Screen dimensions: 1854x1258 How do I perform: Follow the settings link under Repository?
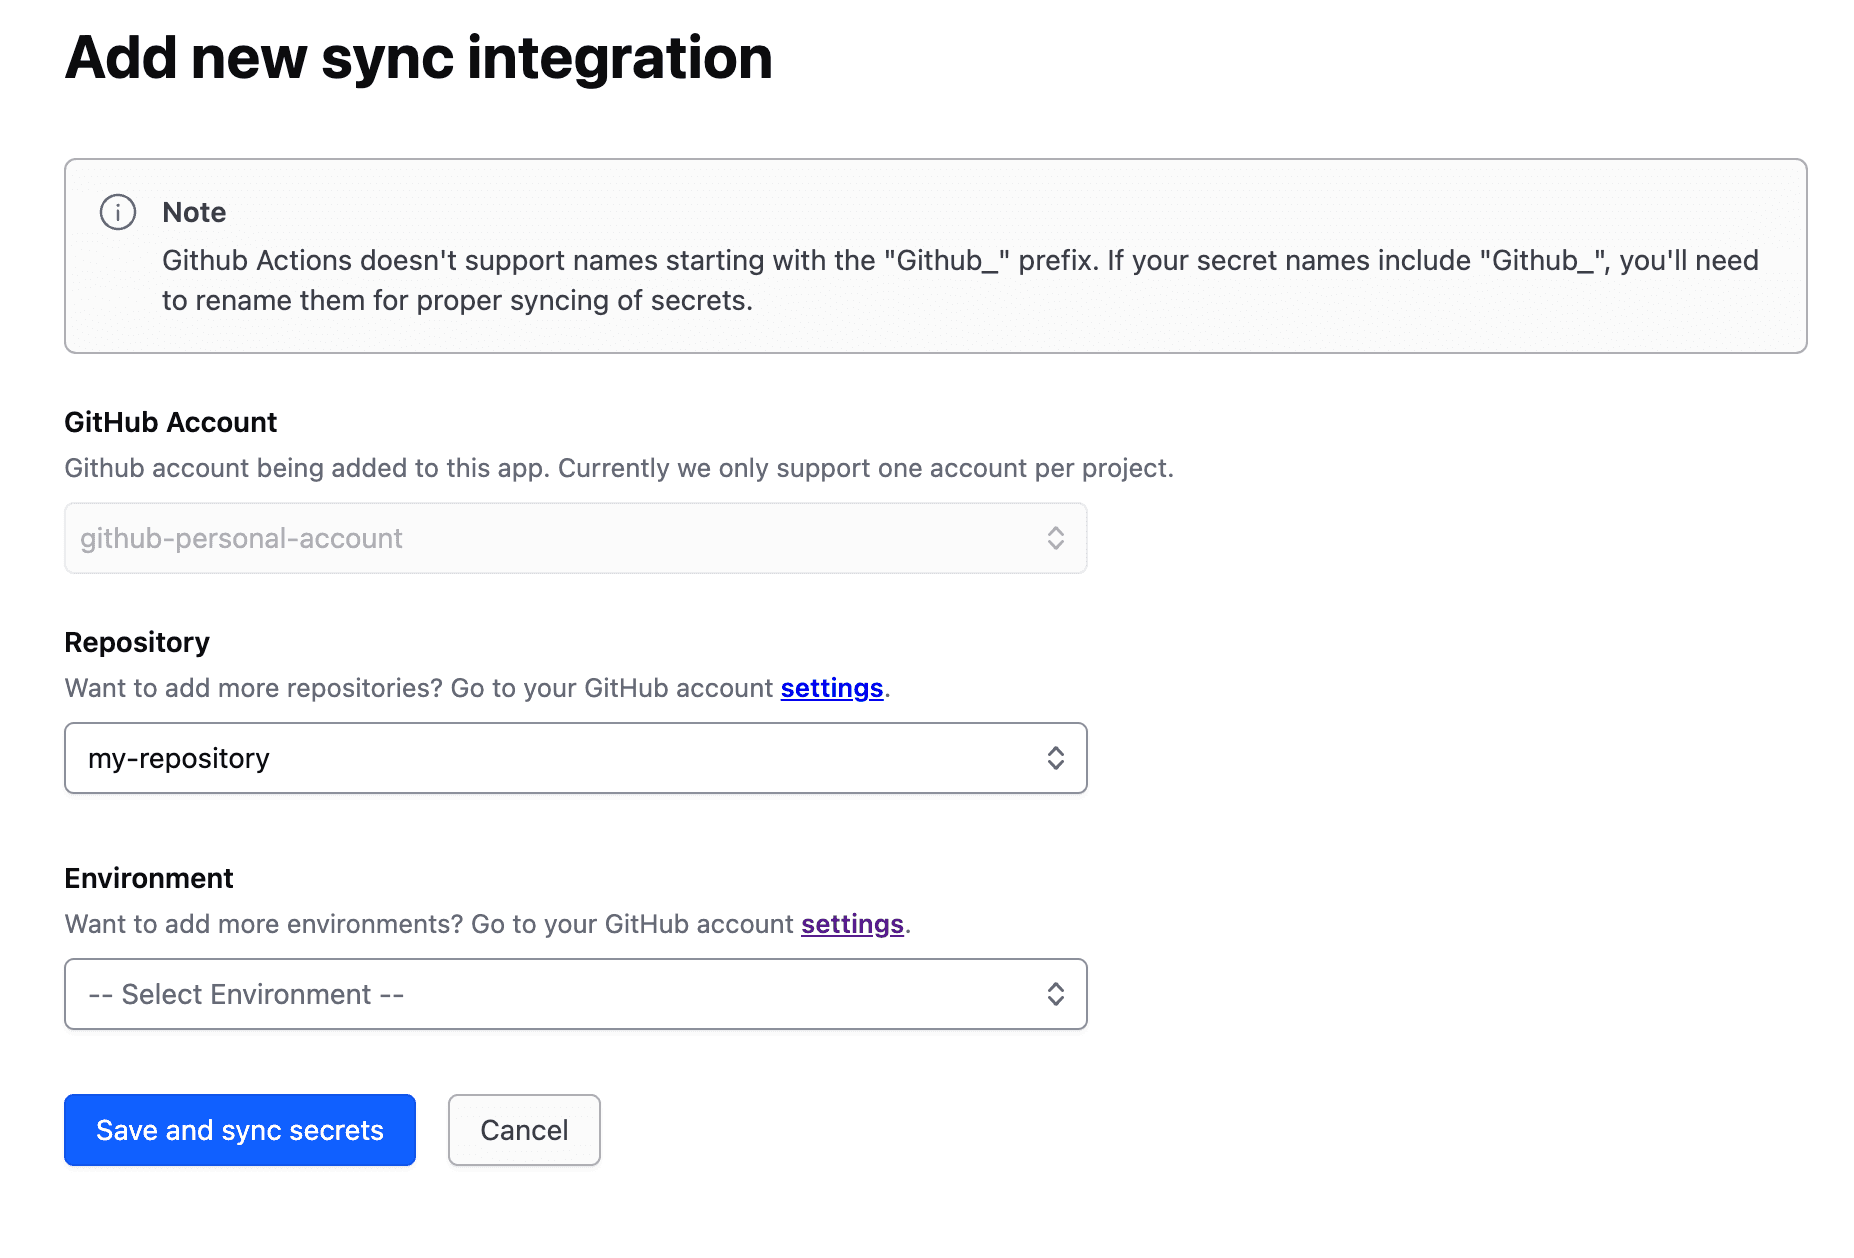point(832,688)
